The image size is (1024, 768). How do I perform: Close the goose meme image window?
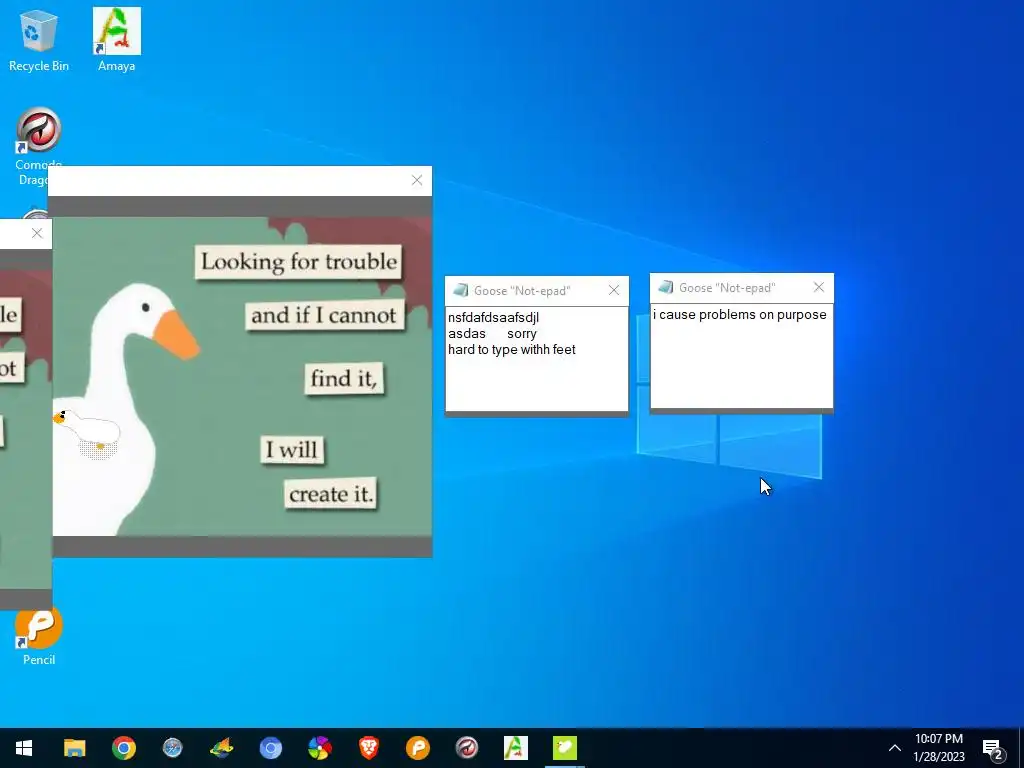417,180
